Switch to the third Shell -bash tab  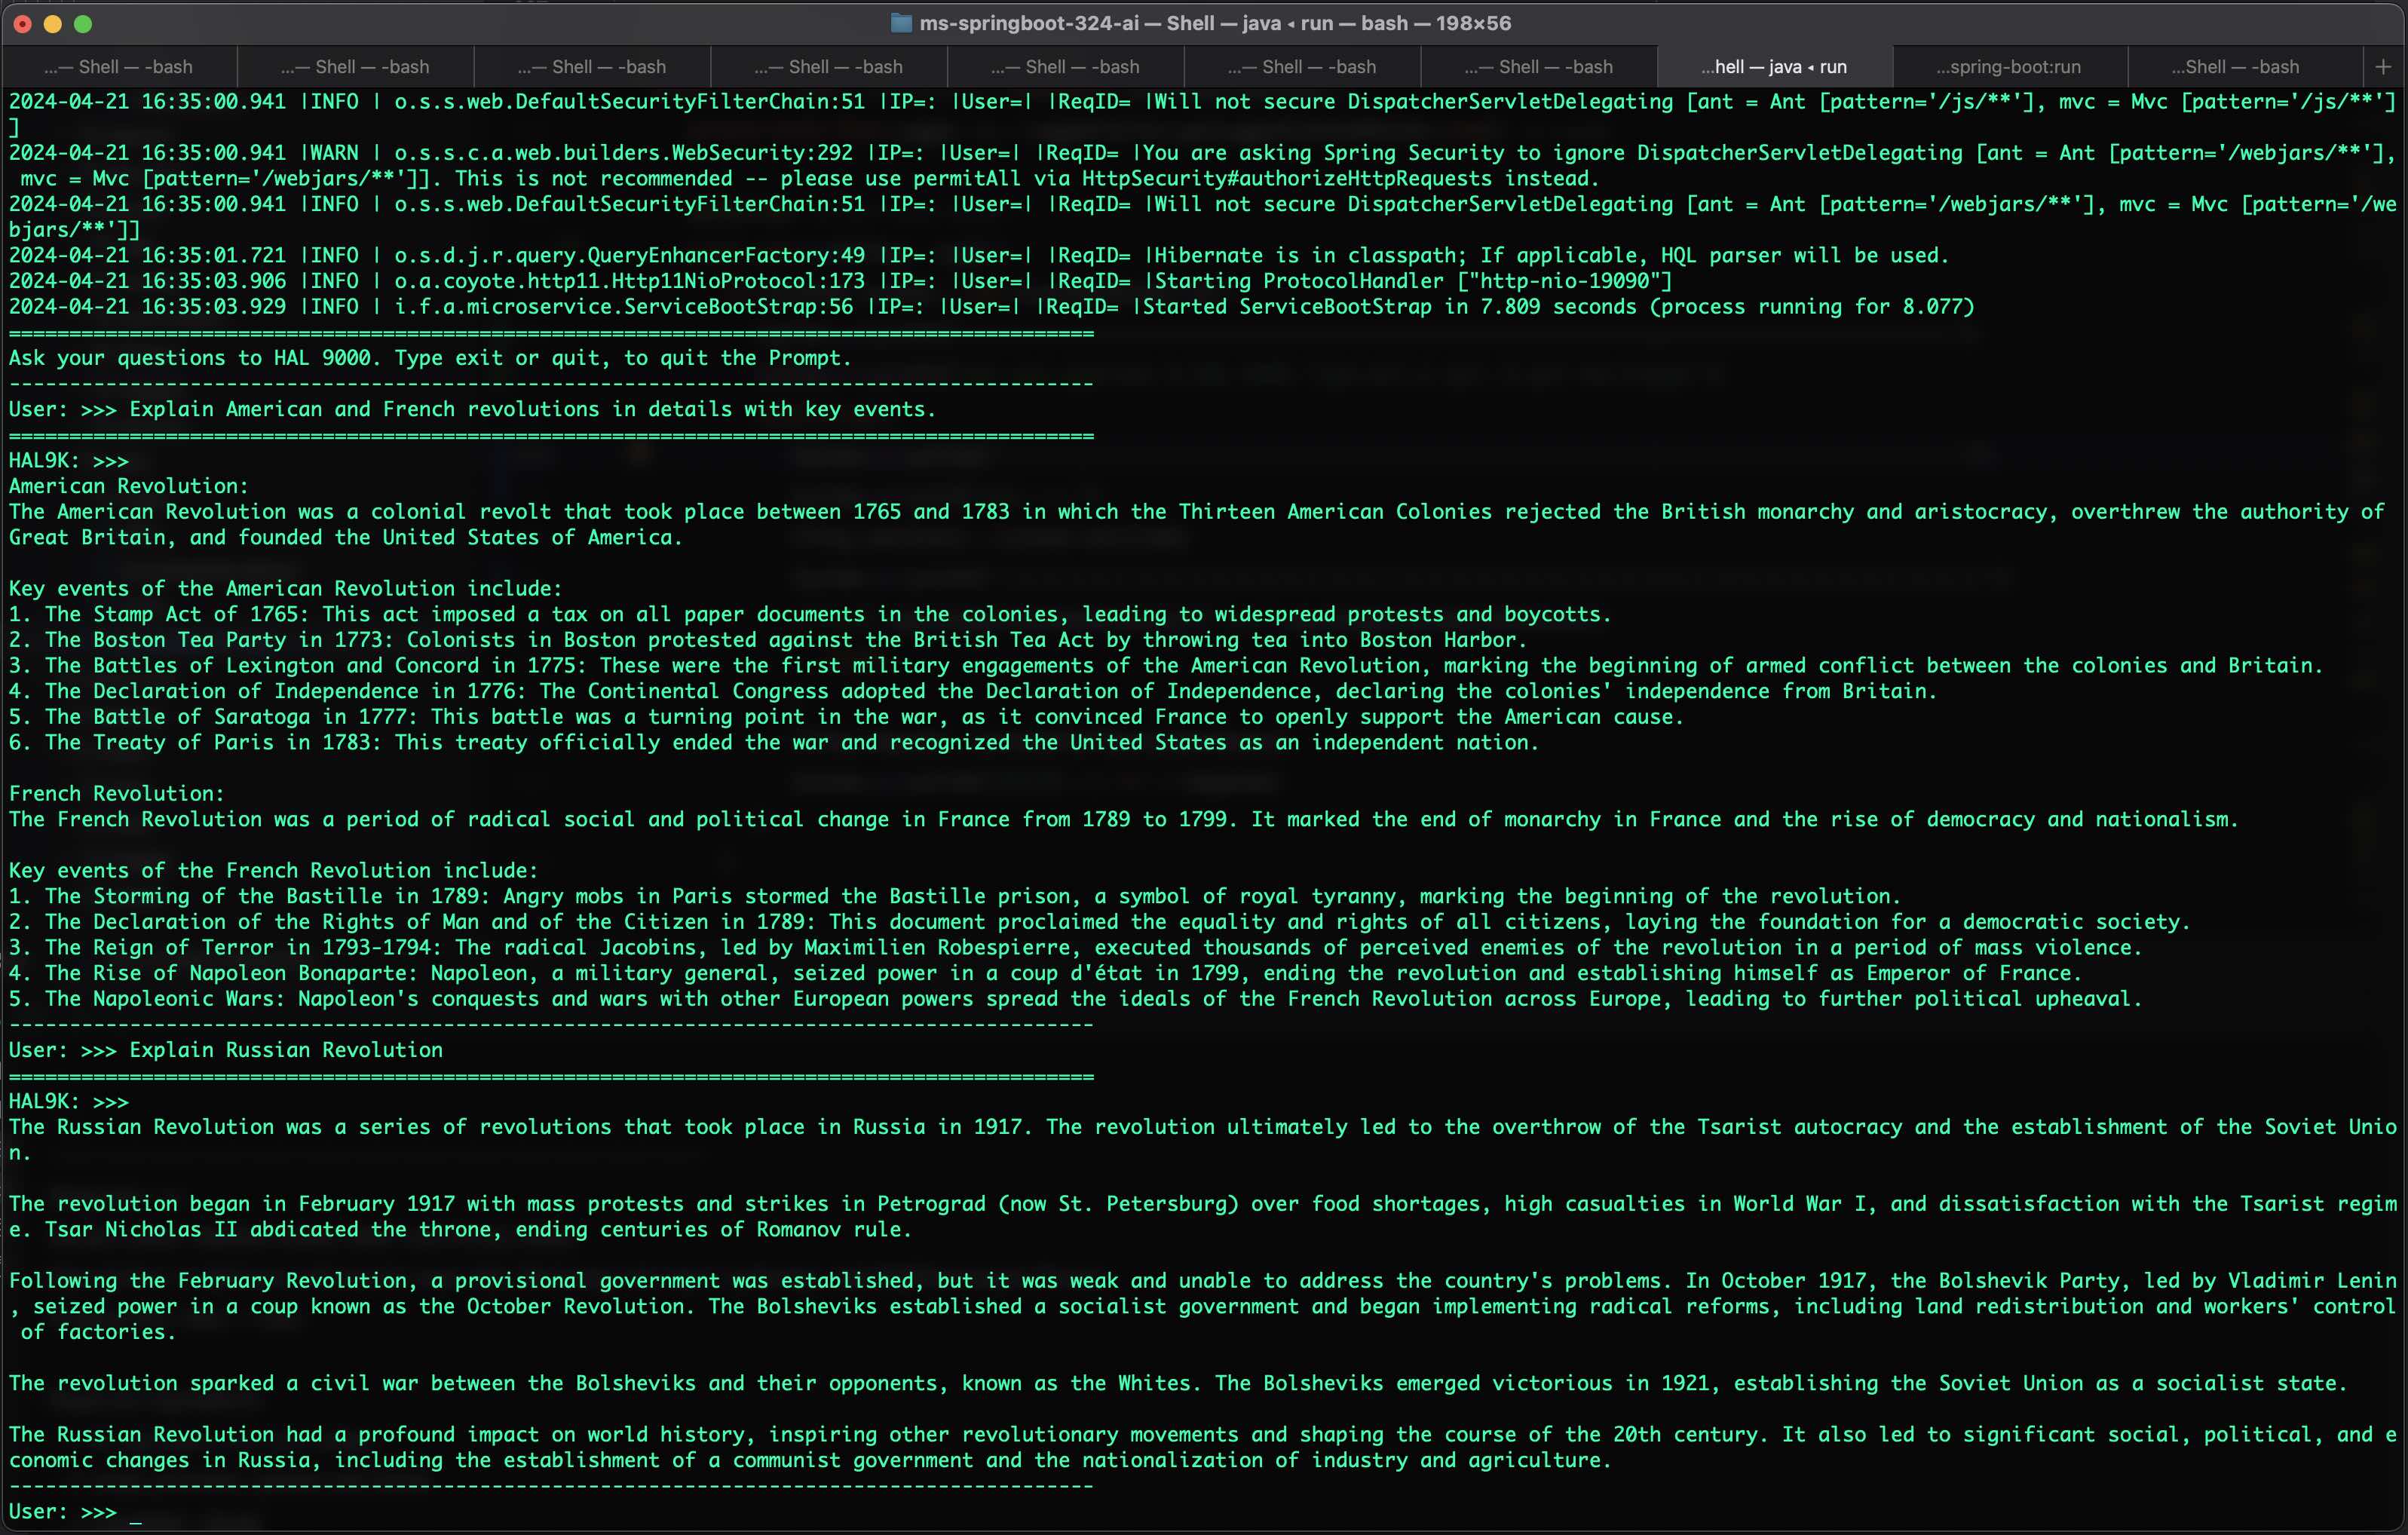click(592, 67)
